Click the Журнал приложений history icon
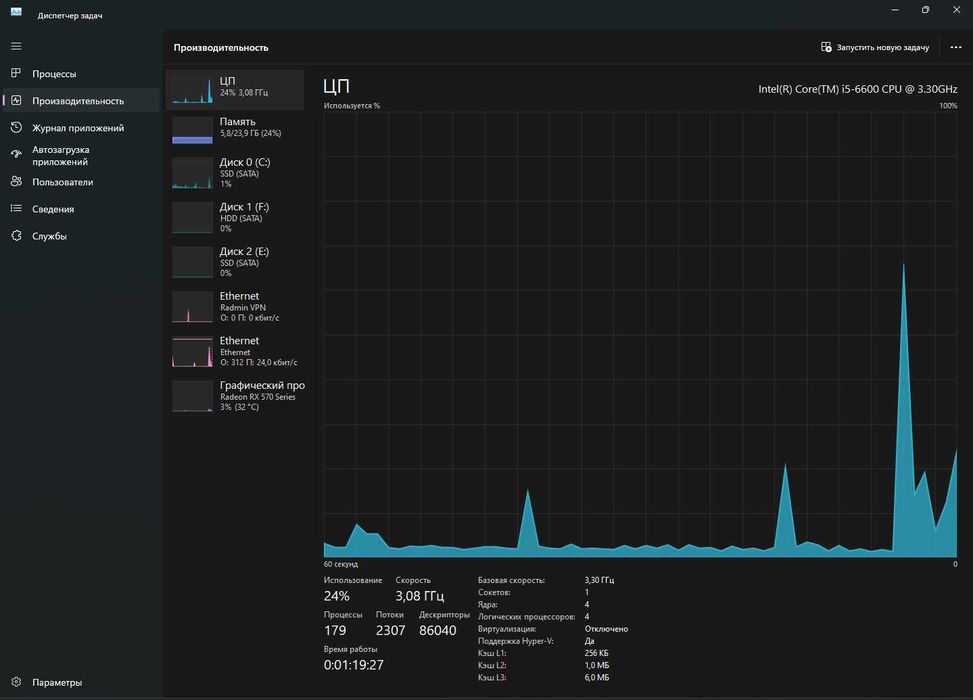973x700 pixels. coord(16,127)
